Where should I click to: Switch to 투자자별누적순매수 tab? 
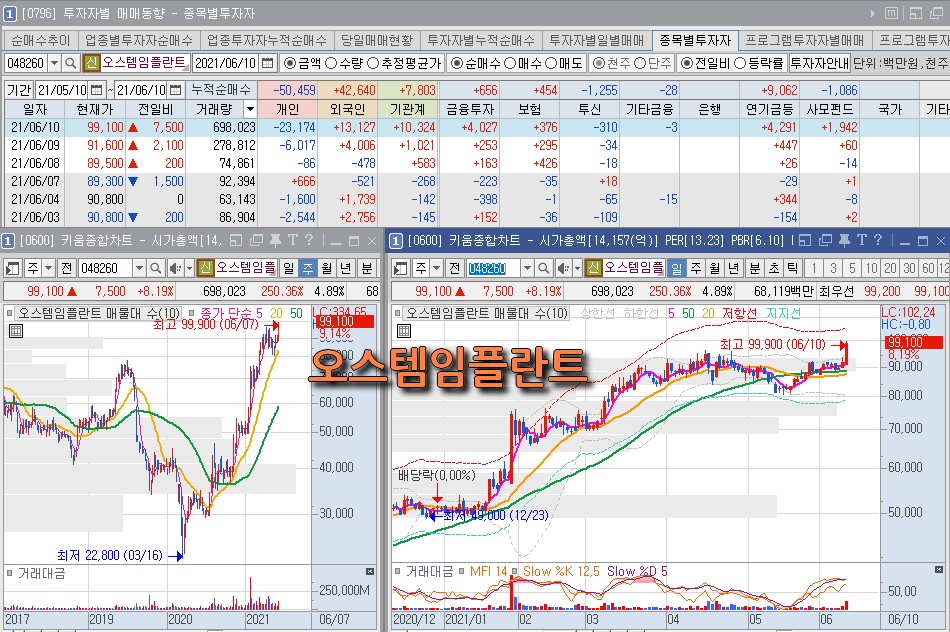[x=481, y=41]
